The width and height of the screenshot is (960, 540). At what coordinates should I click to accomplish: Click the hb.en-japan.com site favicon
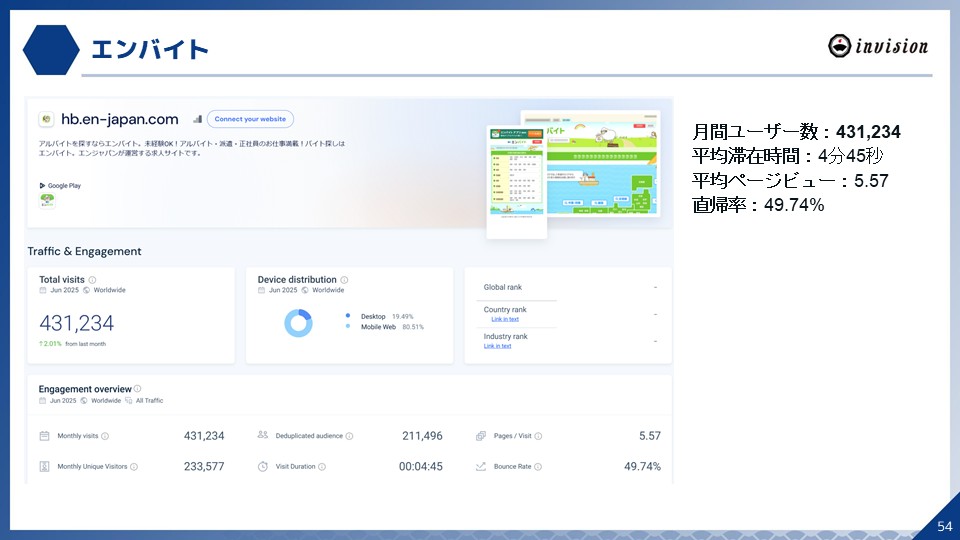click(x=46, y=119)
